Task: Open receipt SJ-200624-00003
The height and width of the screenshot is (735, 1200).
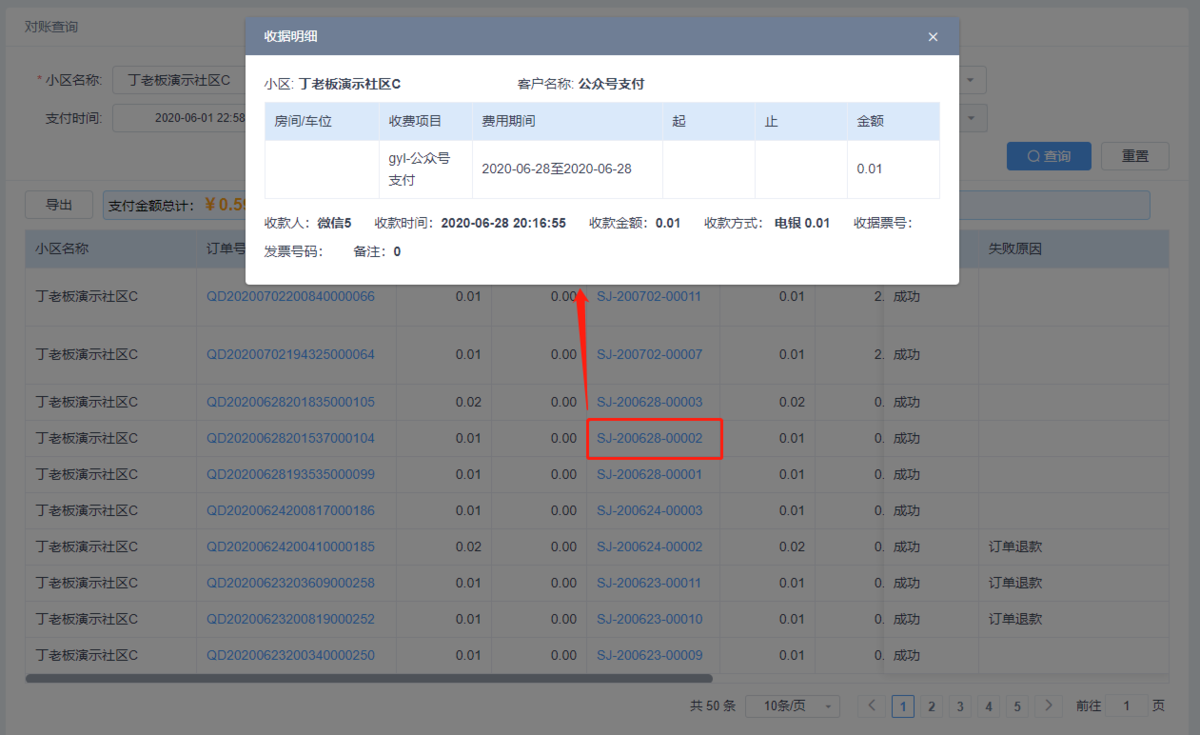Action: coord(649,510)
